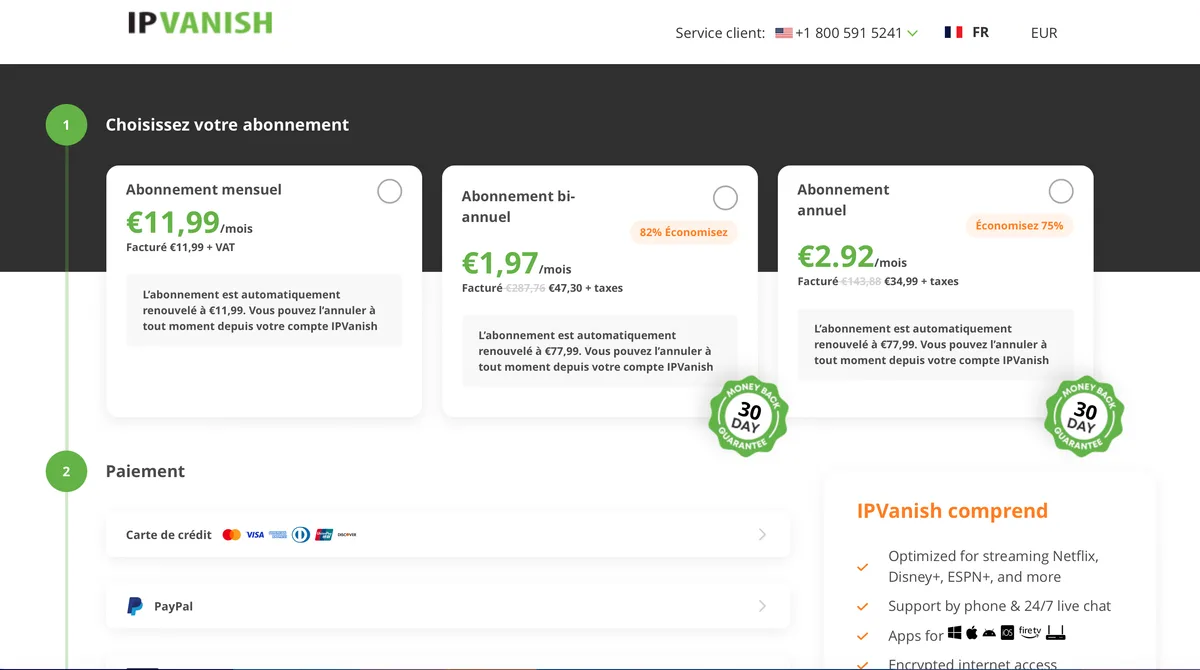Expand the PayPal option via its chevron
1200x670 pixels.
point(762,606)
